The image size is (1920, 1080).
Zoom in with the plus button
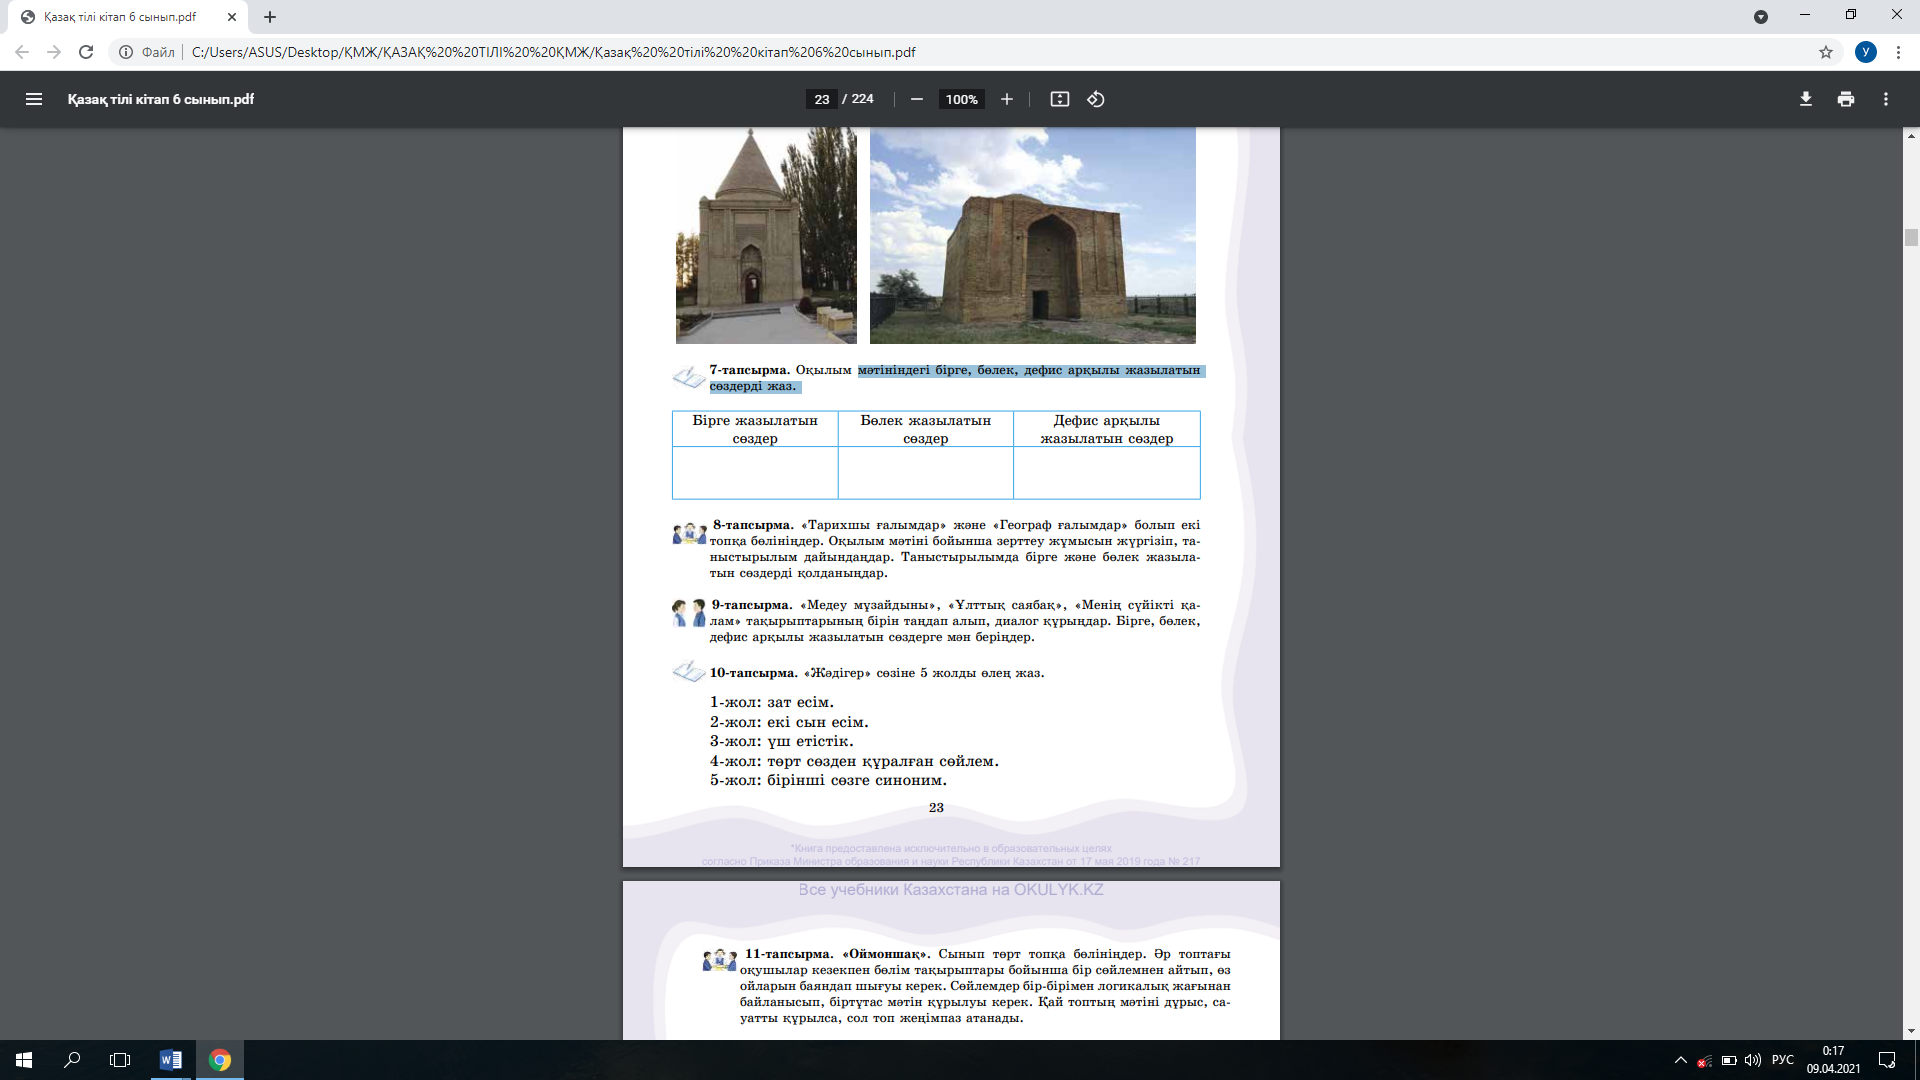tap(1007, 99)
